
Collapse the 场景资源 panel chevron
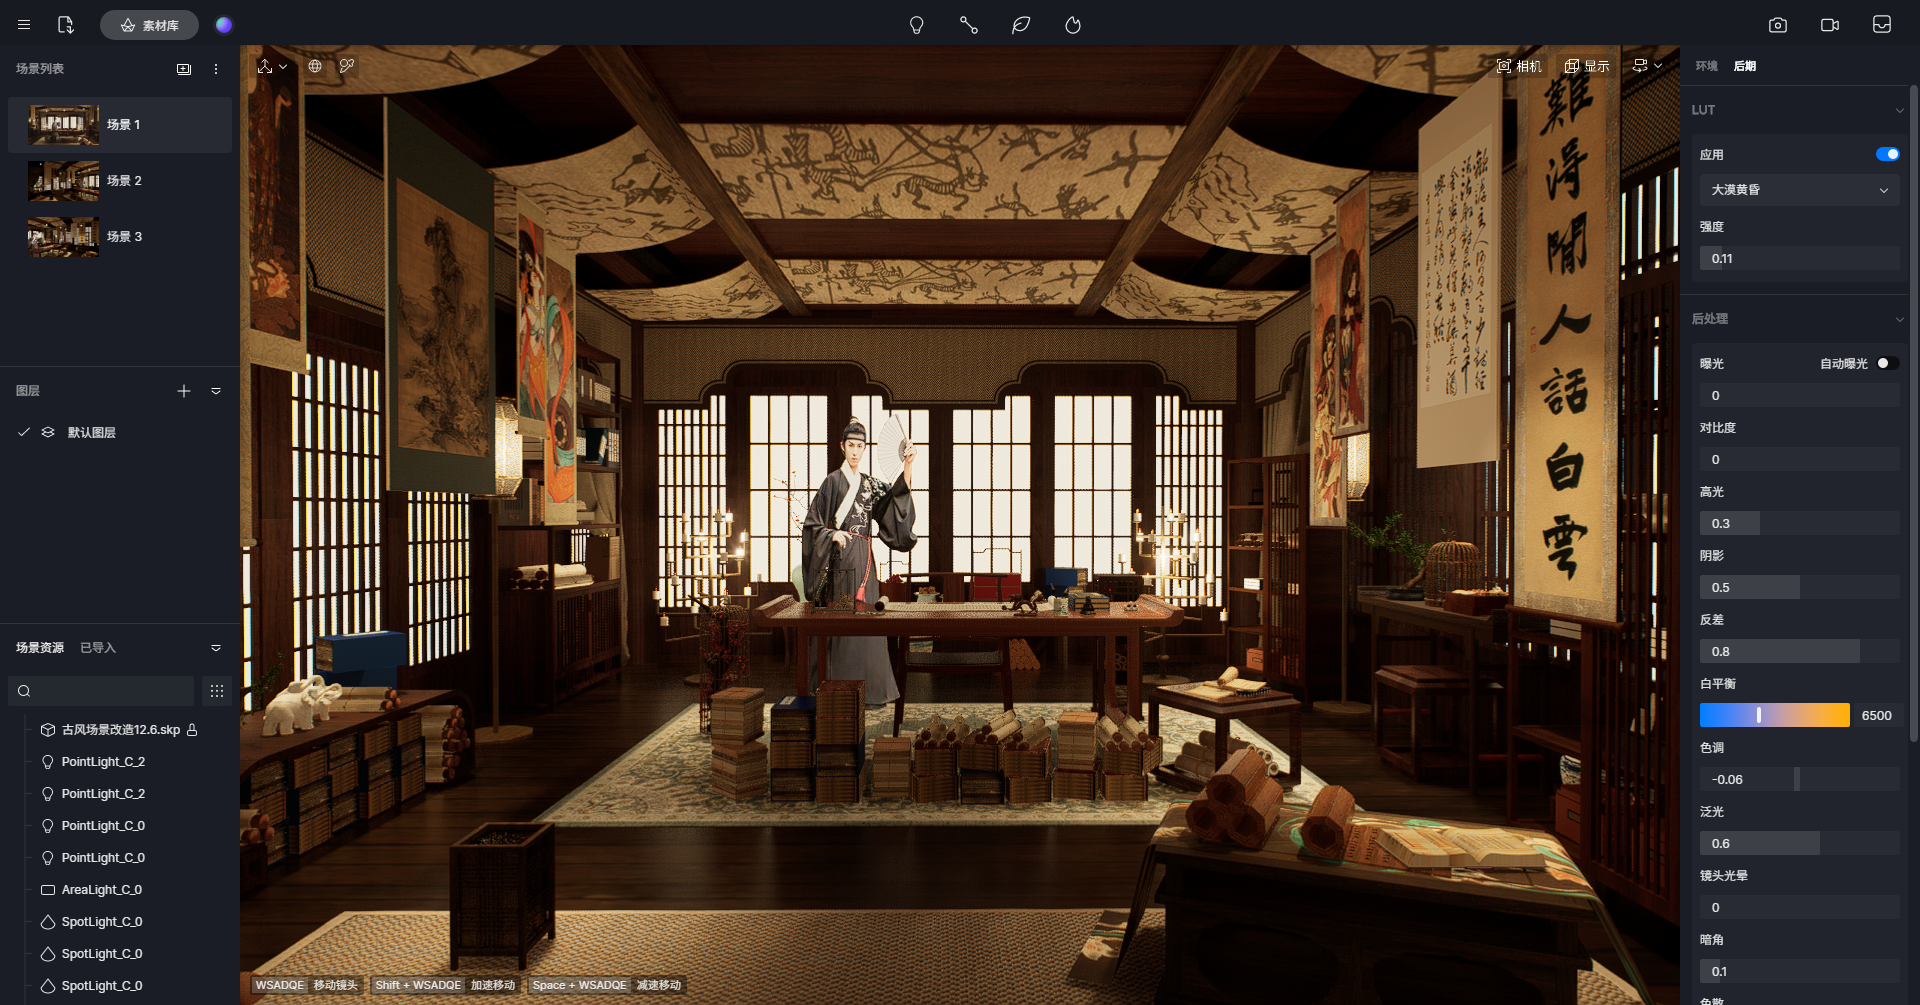coord(216,648)
